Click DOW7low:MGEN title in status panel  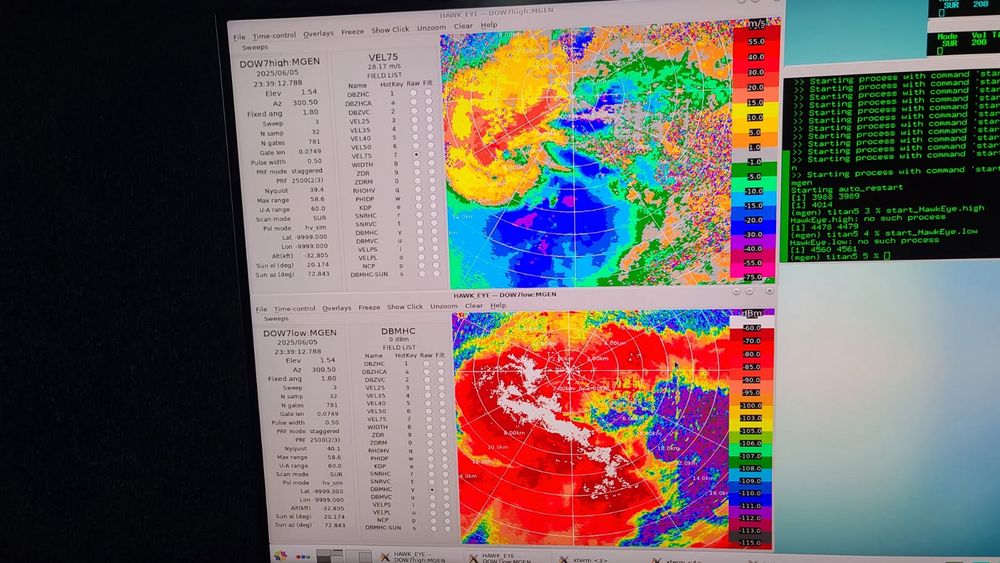tap(300, 333)
